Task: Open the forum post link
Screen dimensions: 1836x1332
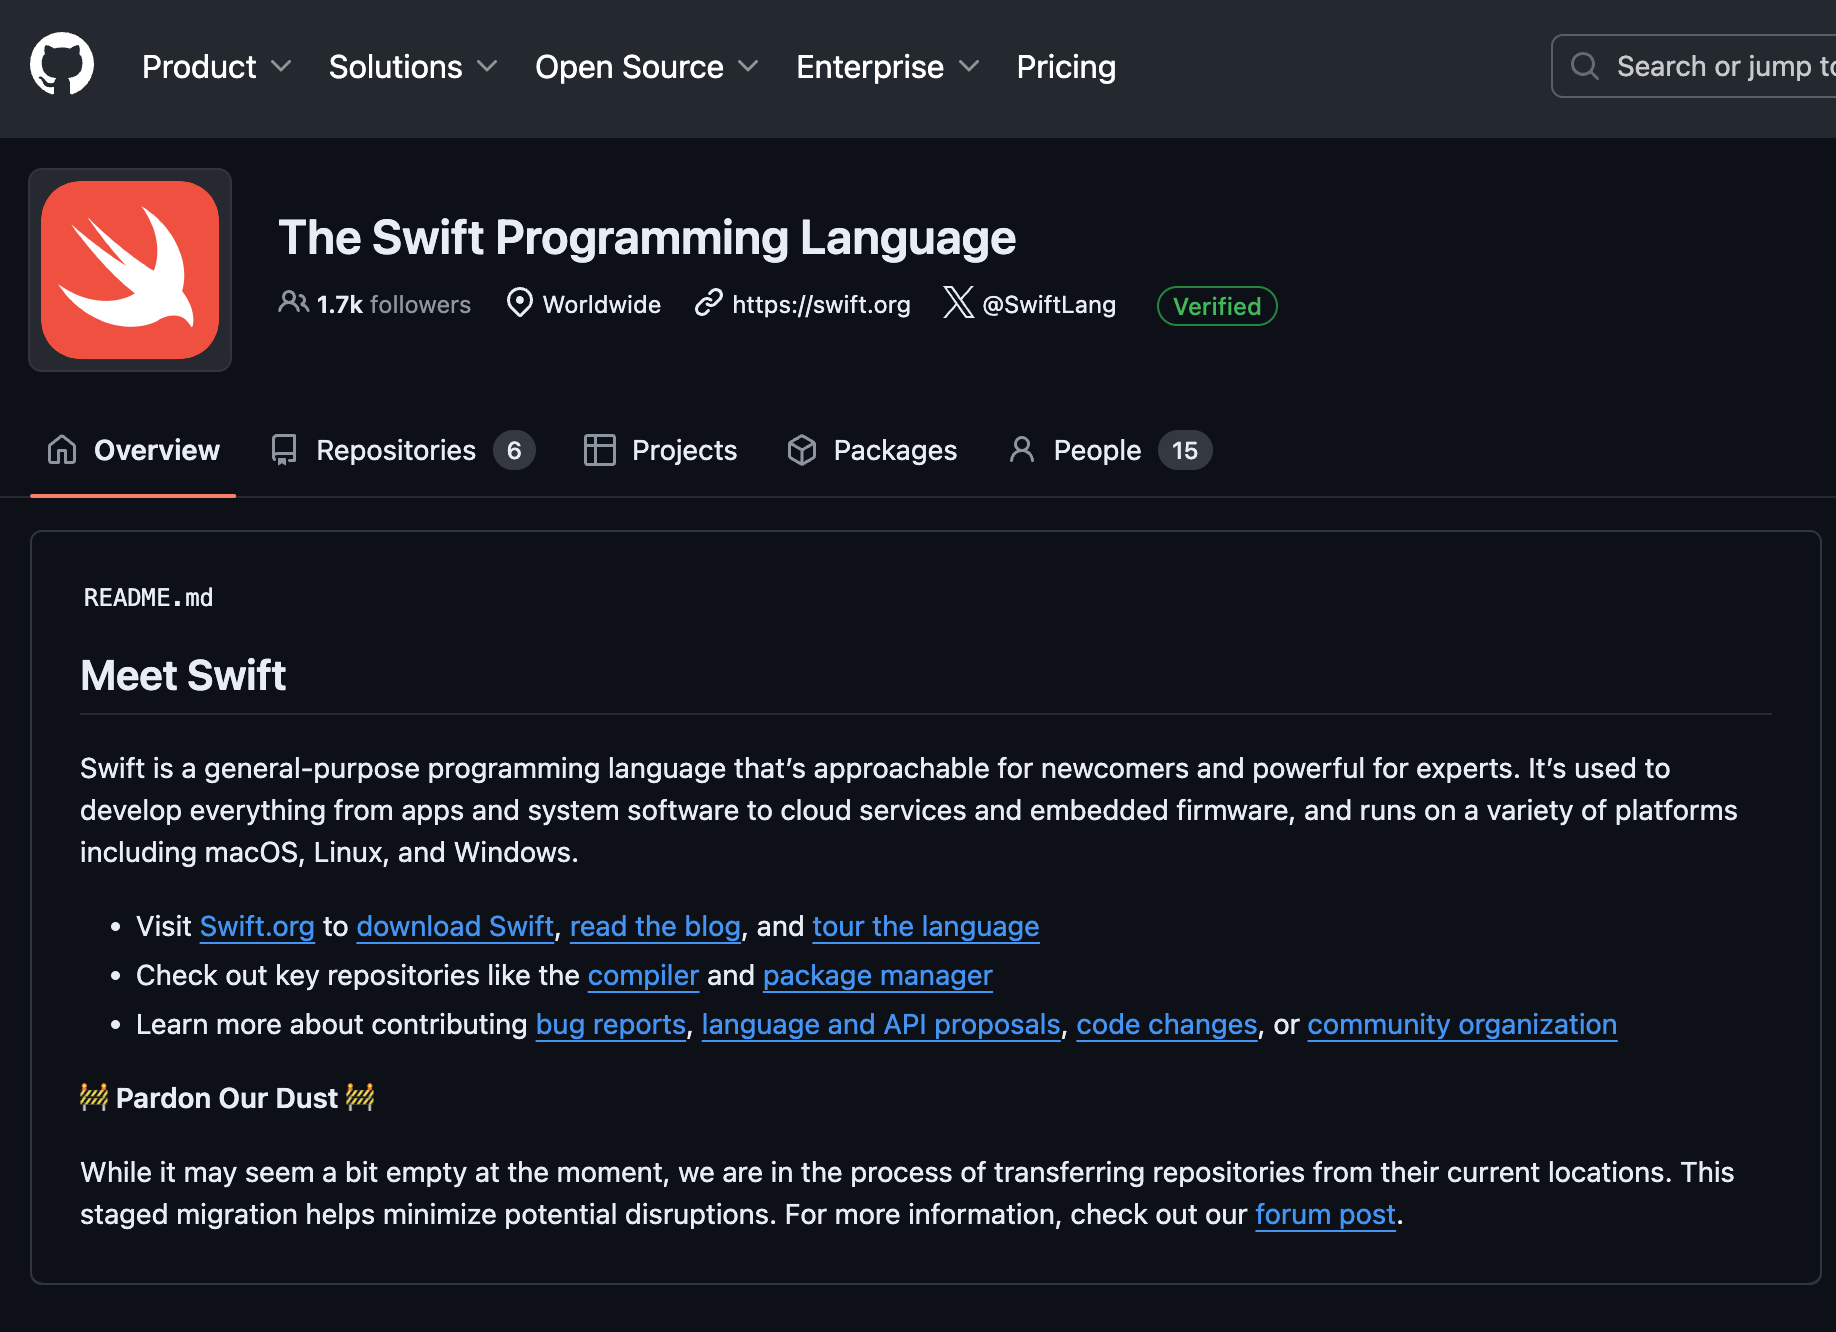Action: coord(1325,1214)
